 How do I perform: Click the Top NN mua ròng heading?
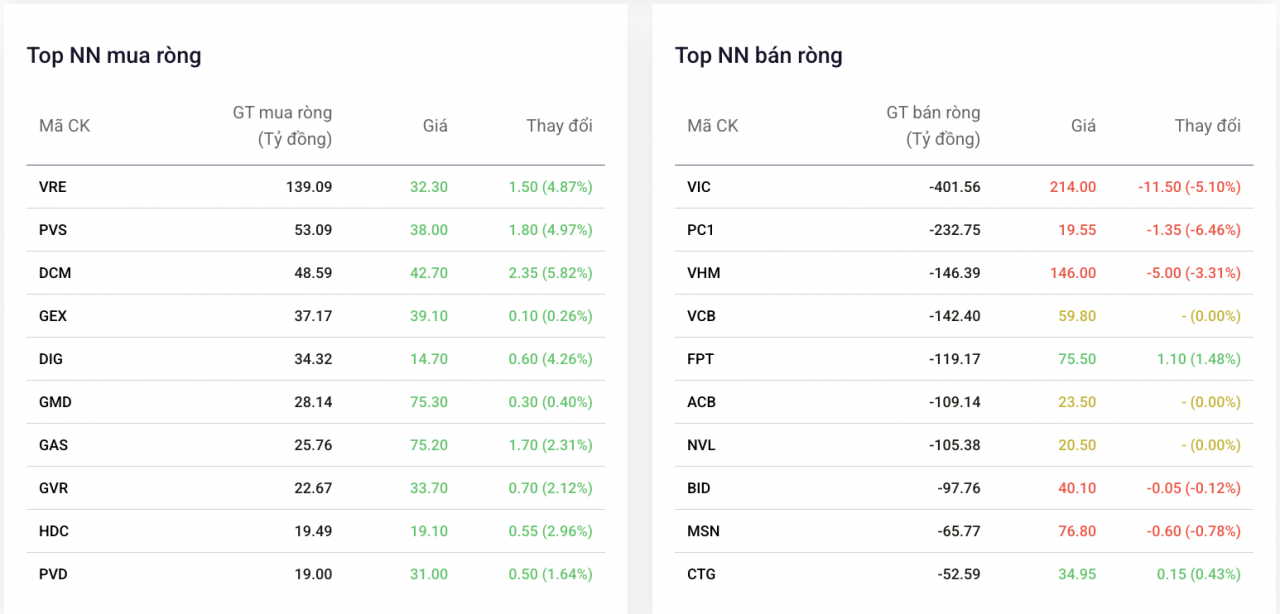[x=114, y=56]
